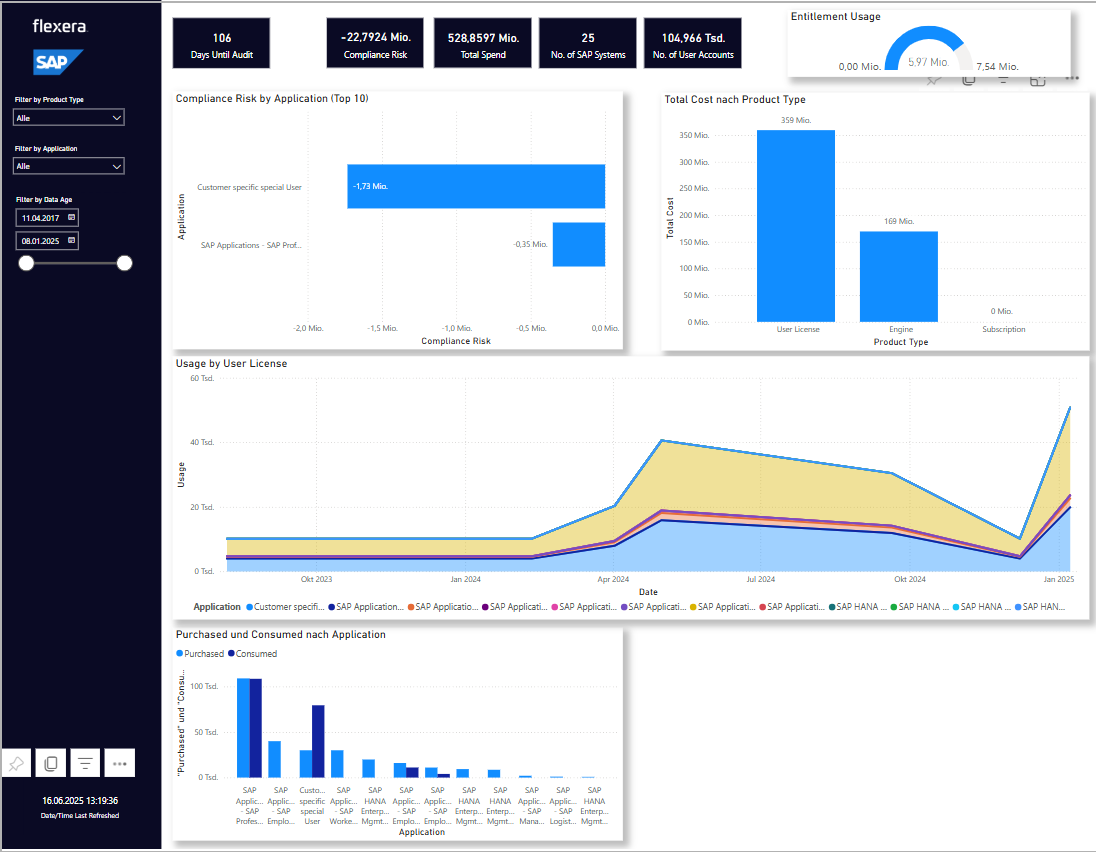Viewport: 1096px width, 852px height.
Task: Select the No. of SAP Systems card
Action: (588, 43)
